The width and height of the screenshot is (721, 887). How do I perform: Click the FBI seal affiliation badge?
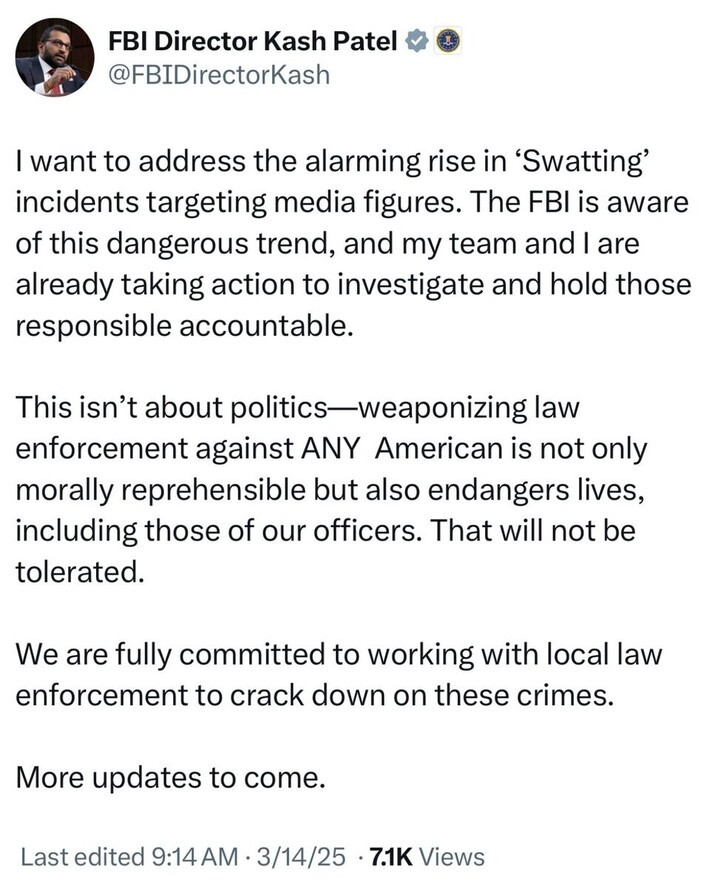(x=449, y=40)
